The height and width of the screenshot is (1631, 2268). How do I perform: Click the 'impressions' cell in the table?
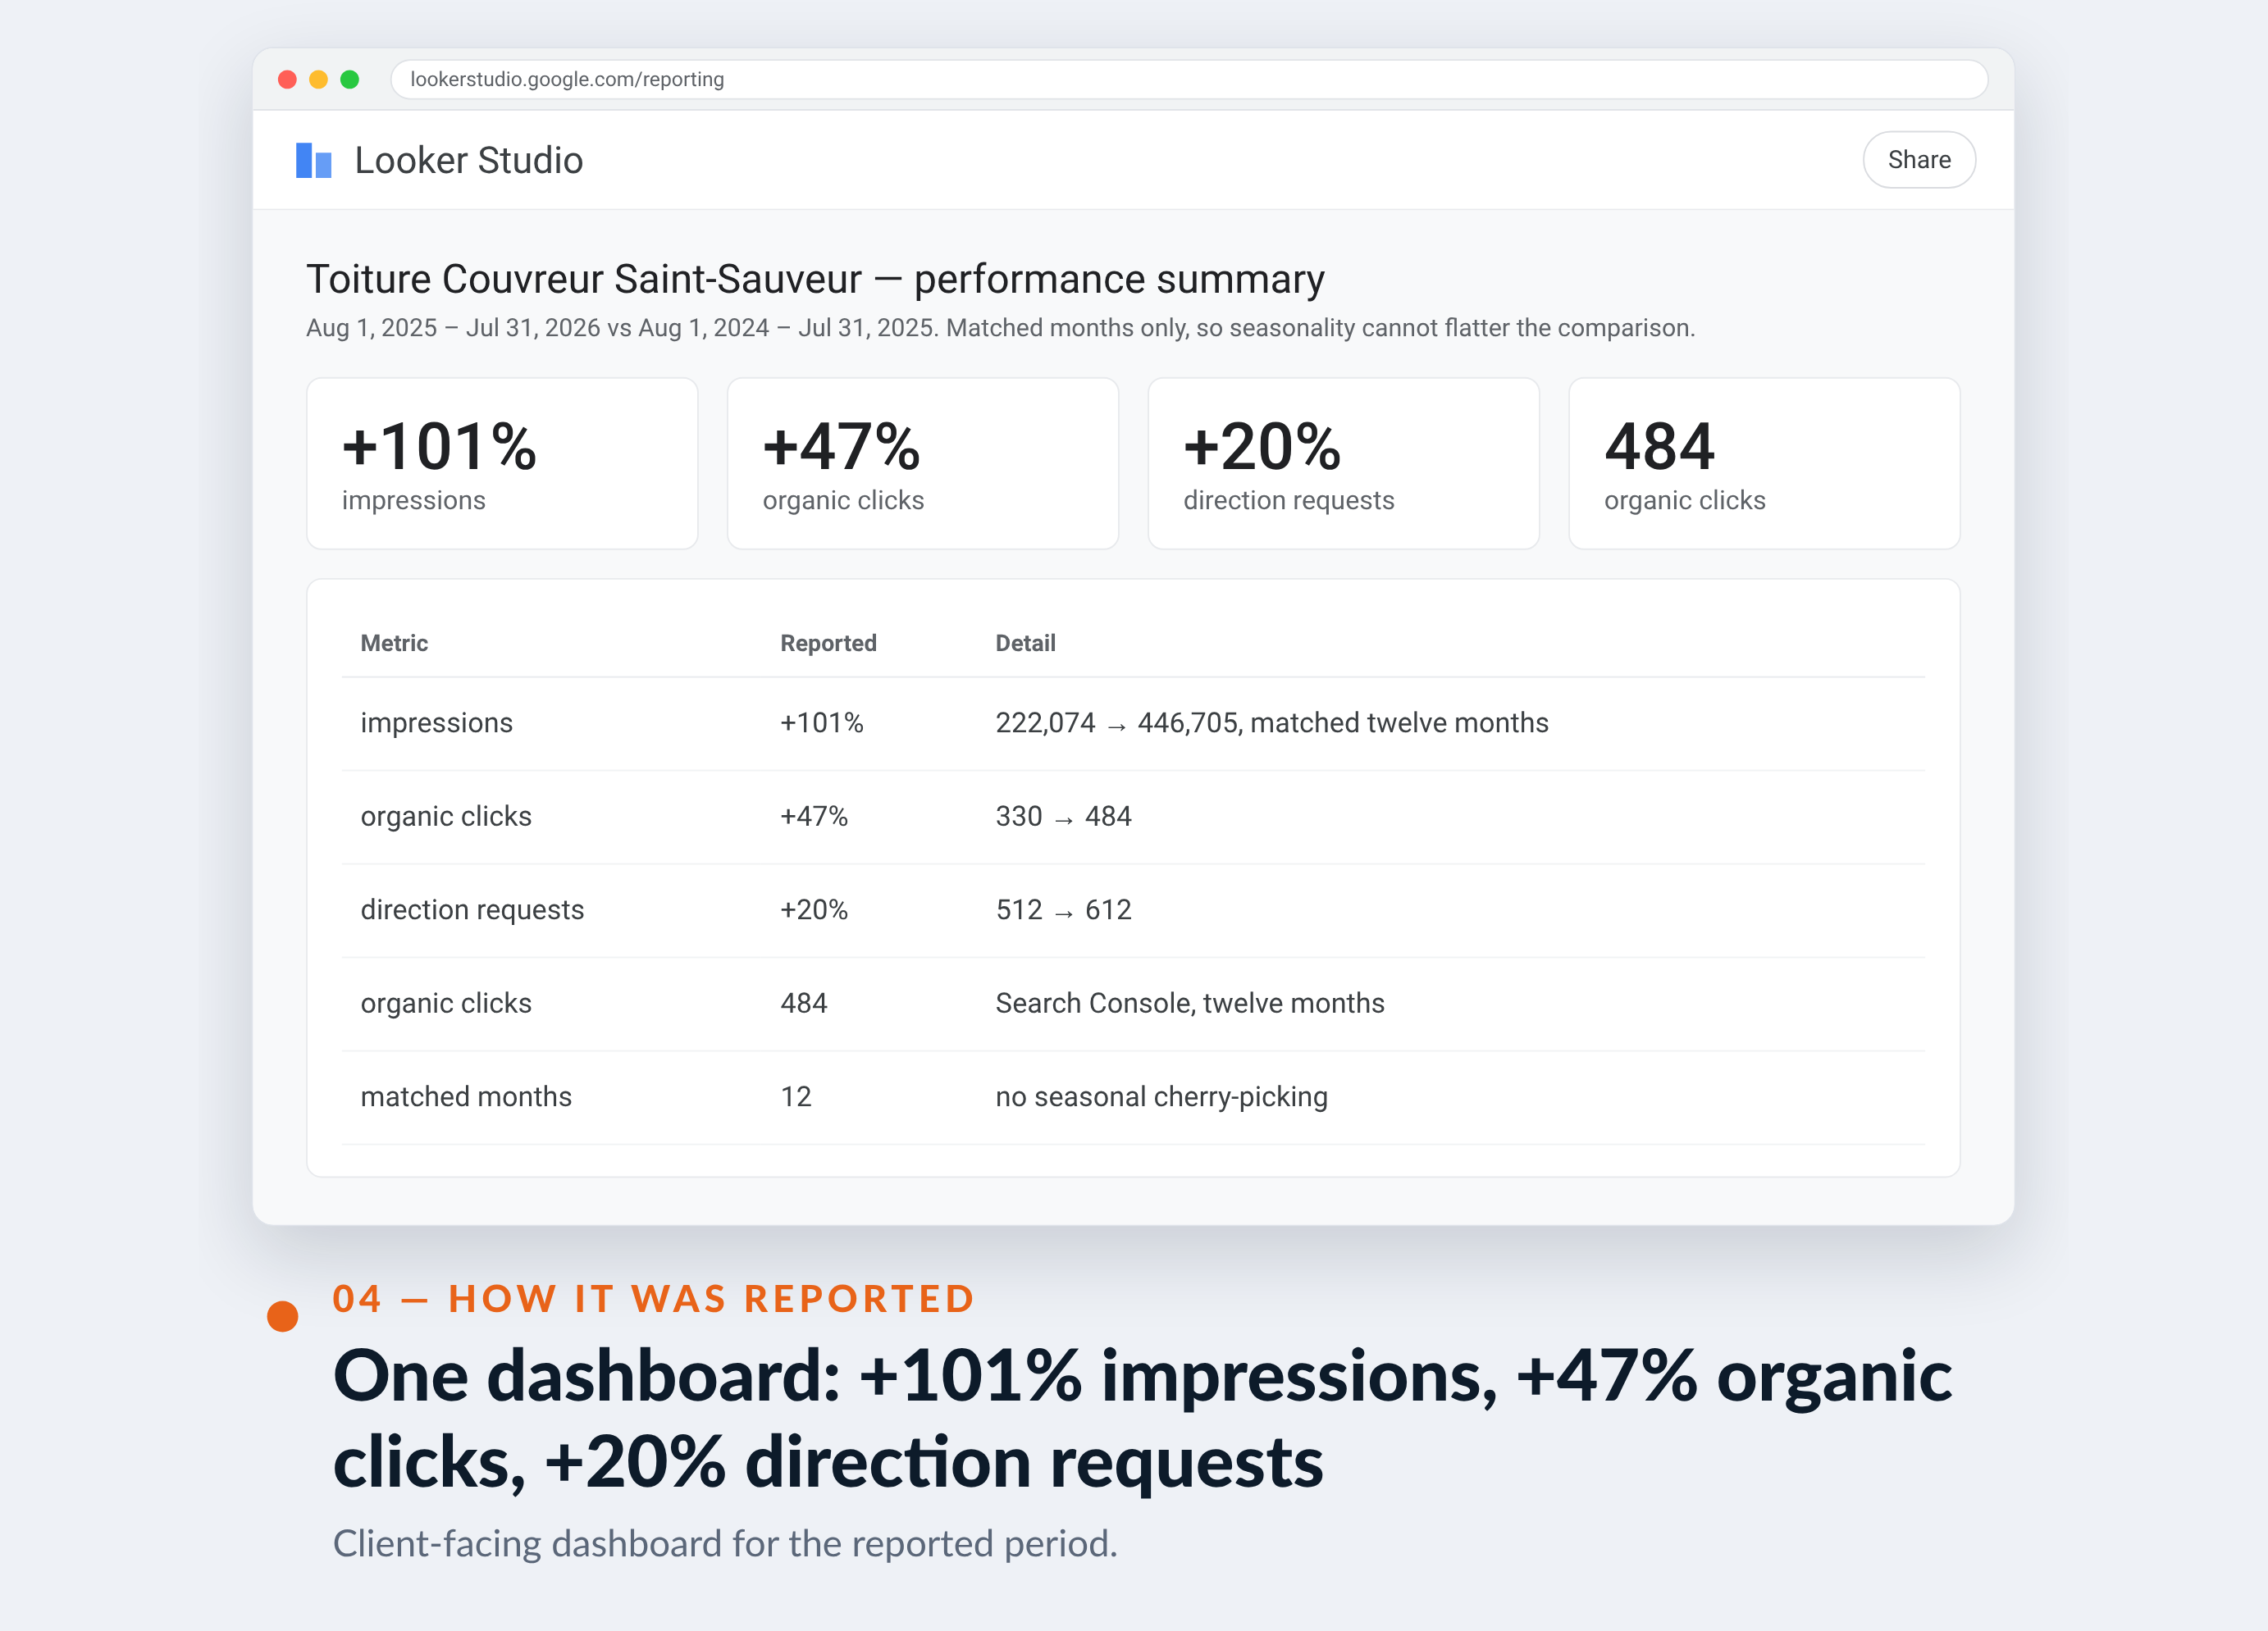click(x=436, y=723)
